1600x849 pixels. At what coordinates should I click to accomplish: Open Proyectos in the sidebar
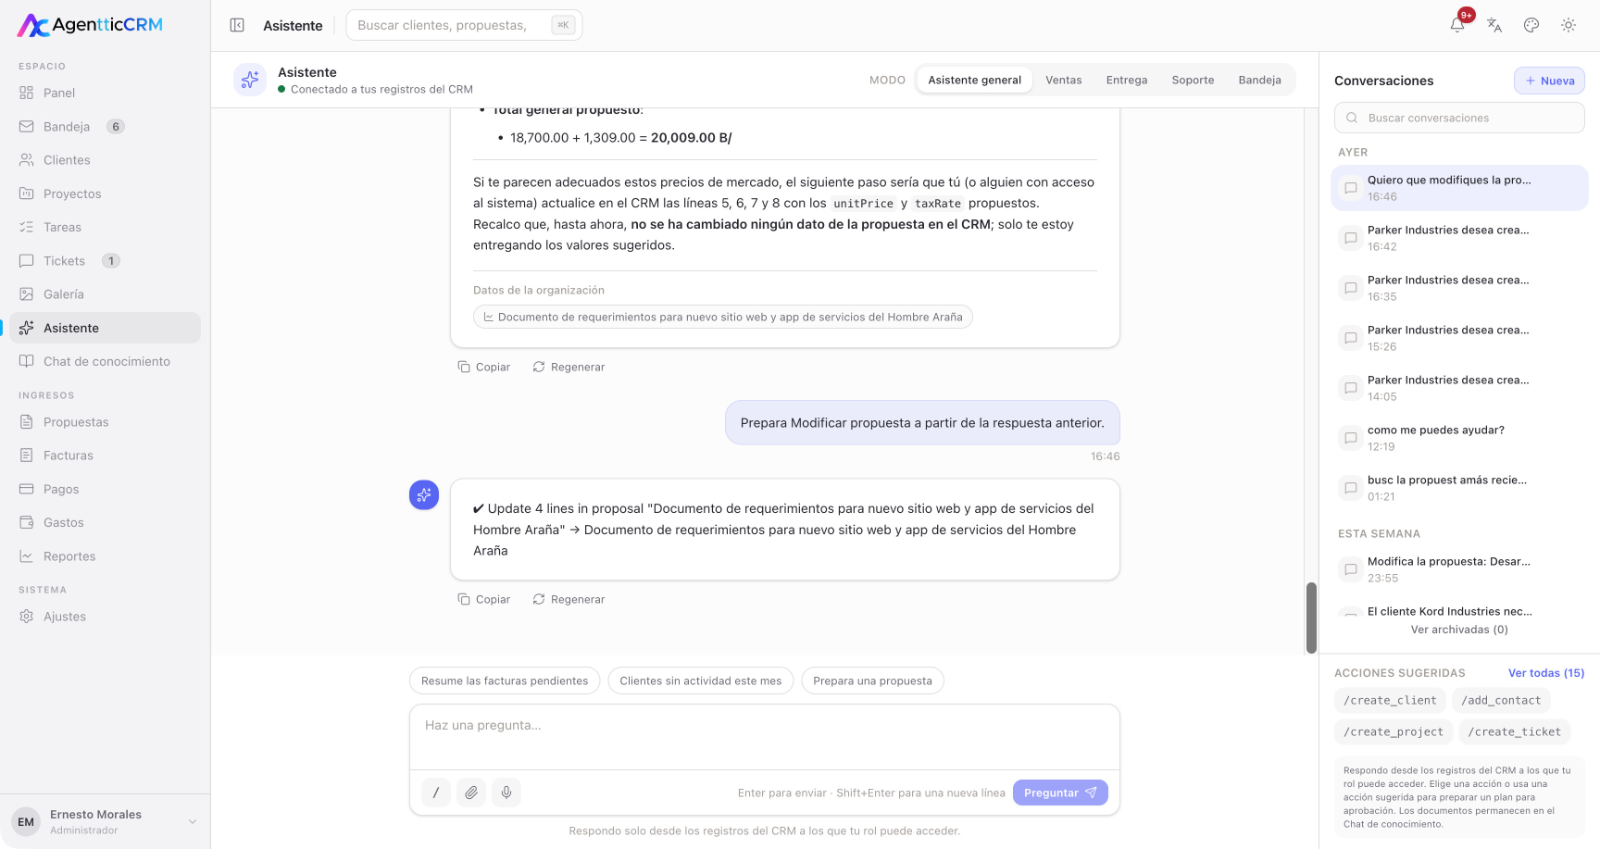105,194
